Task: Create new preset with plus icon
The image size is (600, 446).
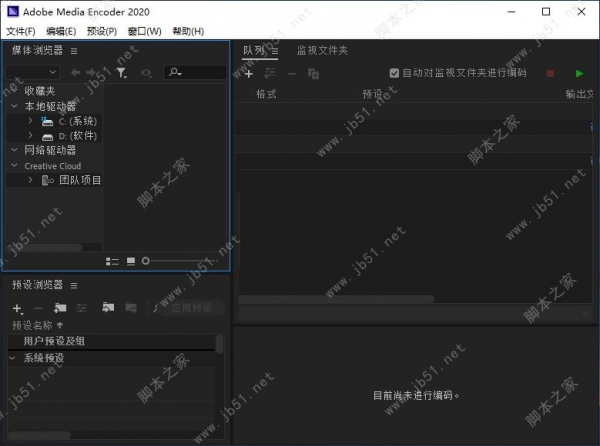Action: (17, 309)
